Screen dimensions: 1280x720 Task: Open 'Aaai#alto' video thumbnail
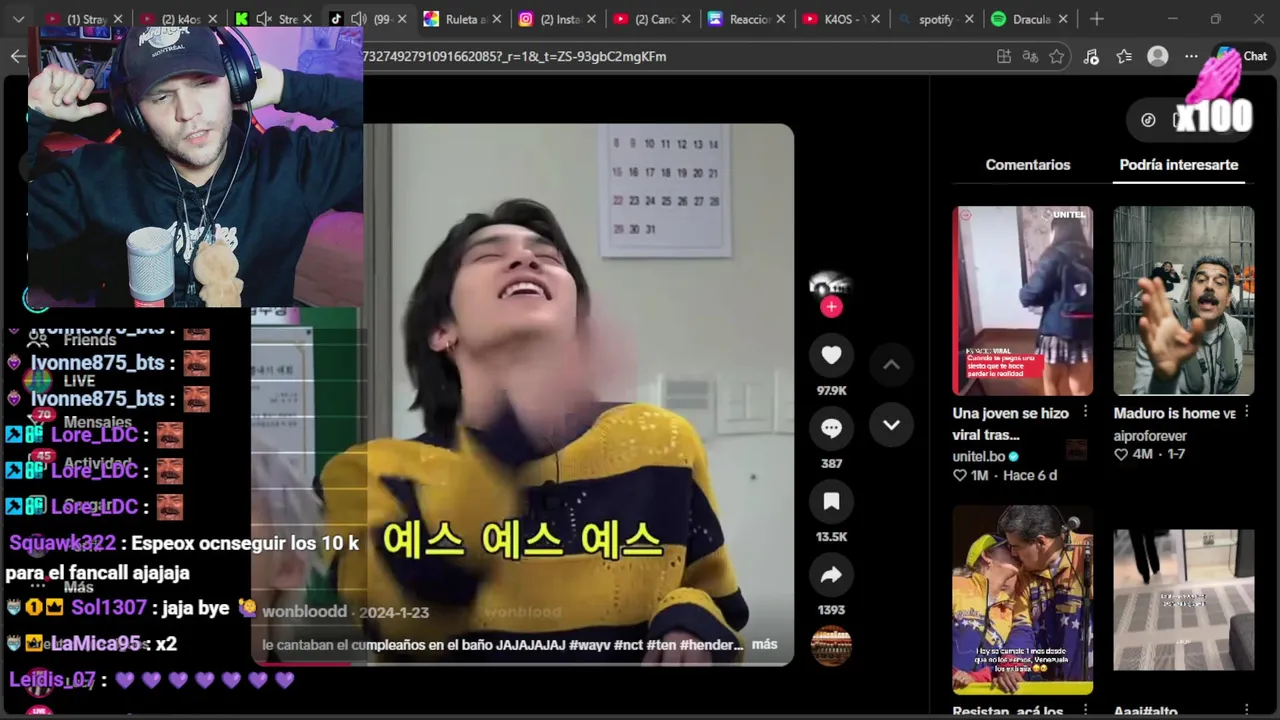tap(1184, 600)
